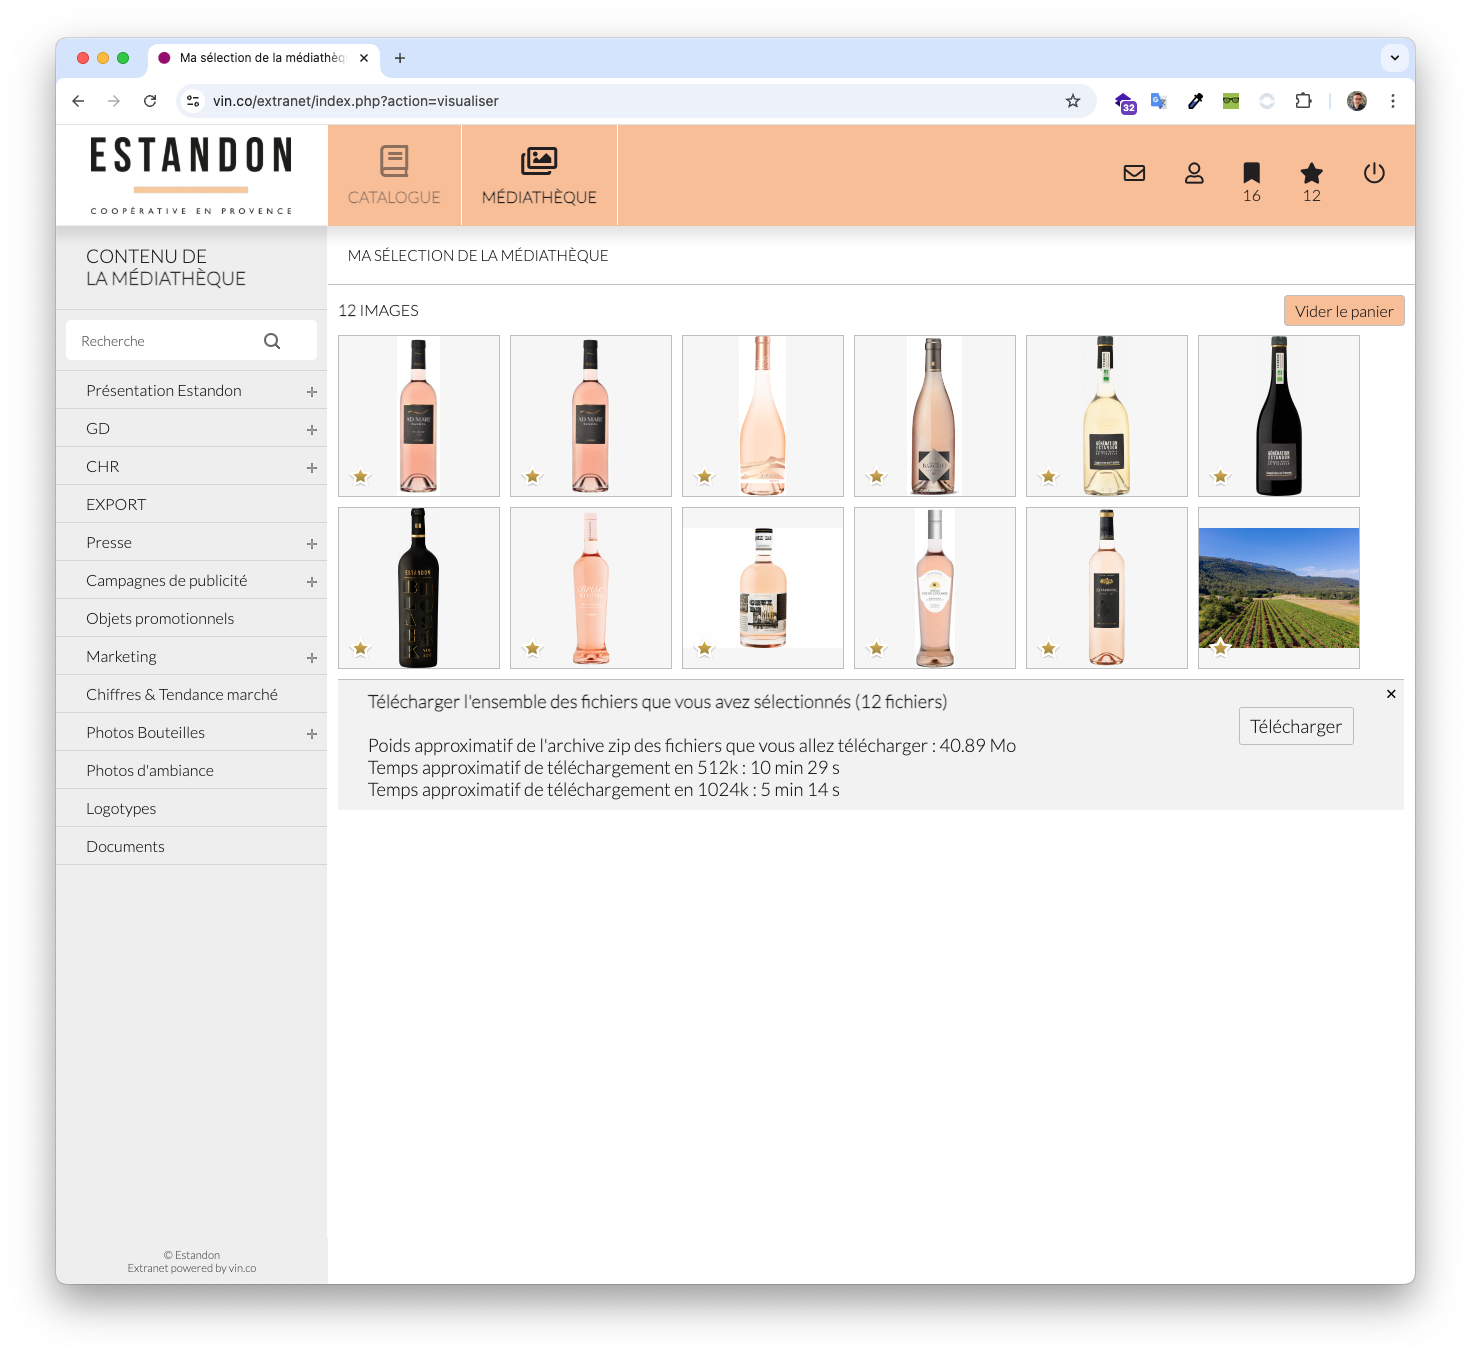1471x1358 pixels.
Task: Expand the Marketing category
Action: click(x=312, y=658)
